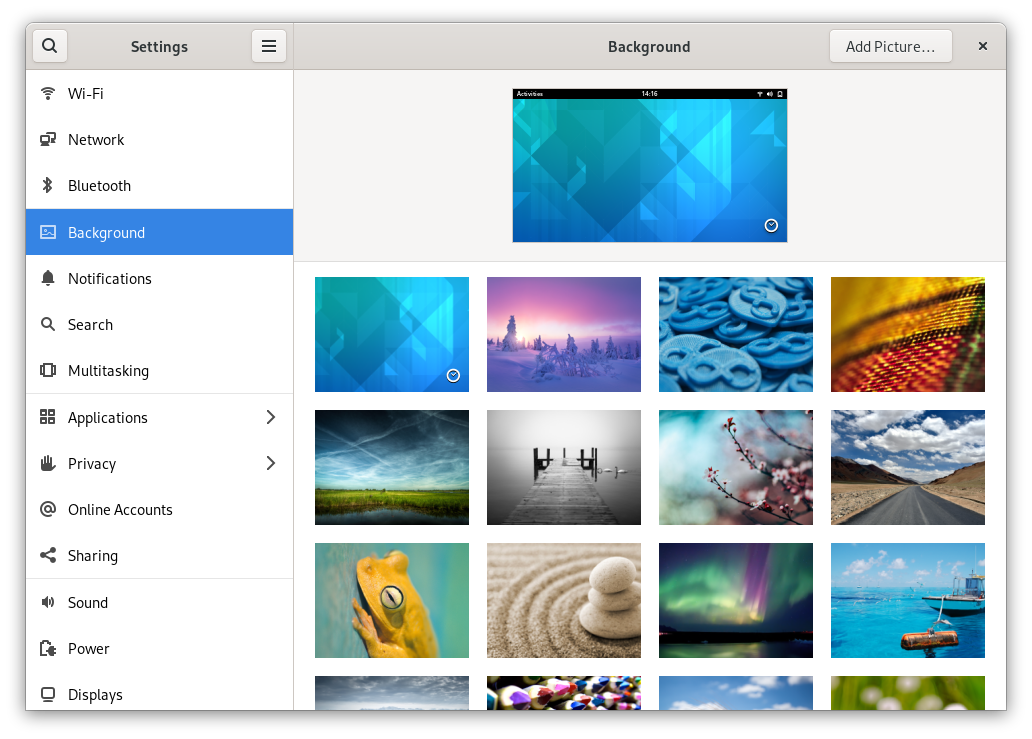
Task: Open the Displays settings panel
Action: [x=95, y=695]
